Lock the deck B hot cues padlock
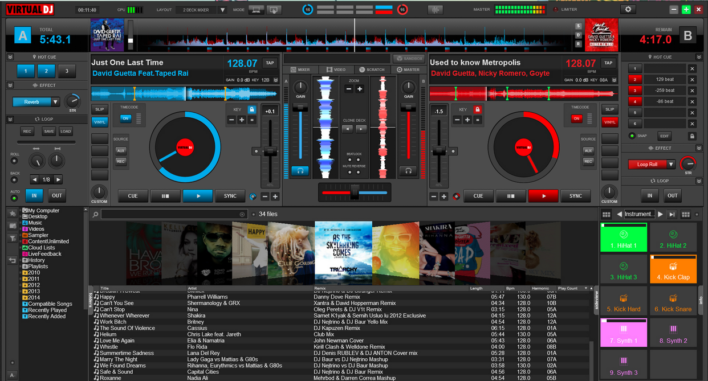 click(692, 136)
